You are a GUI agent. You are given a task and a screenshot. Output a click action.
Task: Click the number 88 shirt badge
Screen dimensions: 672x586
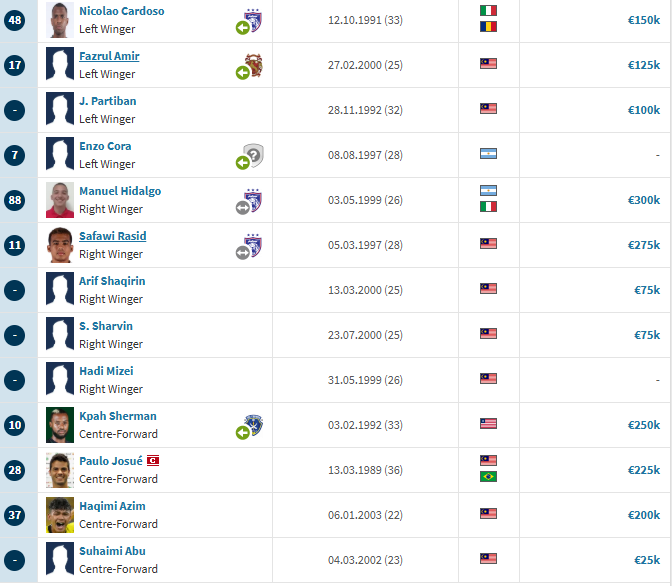pos(15,200)
